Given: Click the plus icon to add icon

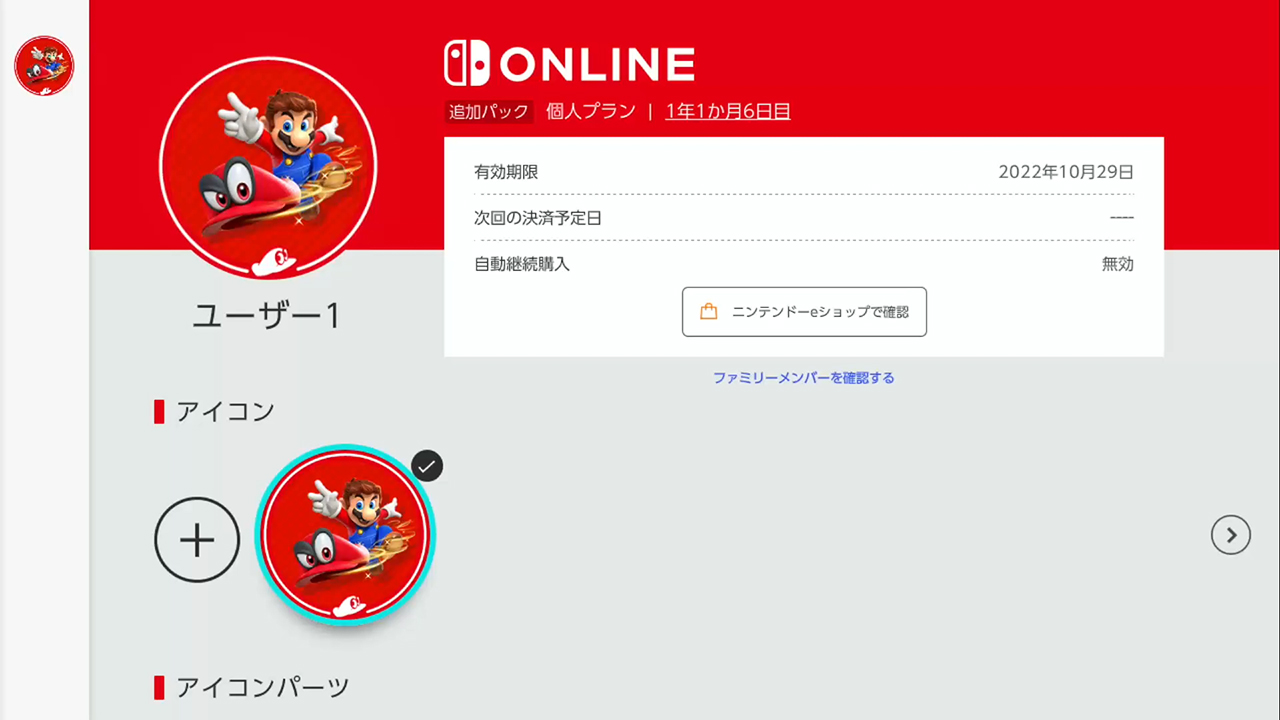Looking at the screenshot, I should (x=197, y=540).
